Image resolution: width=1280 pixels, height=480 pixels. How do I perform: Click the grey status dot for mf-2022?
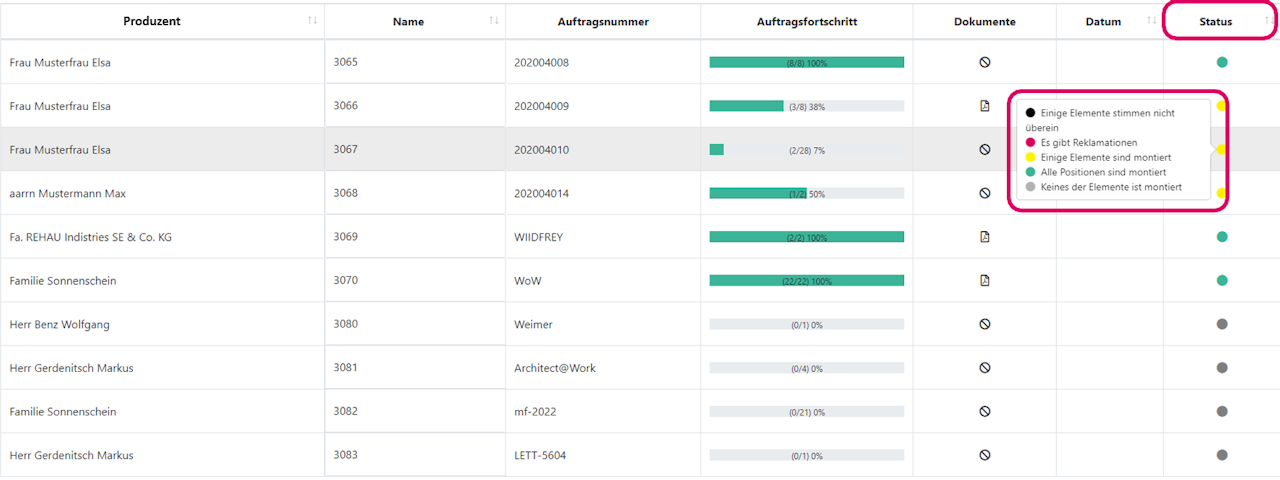point(1221,411)
